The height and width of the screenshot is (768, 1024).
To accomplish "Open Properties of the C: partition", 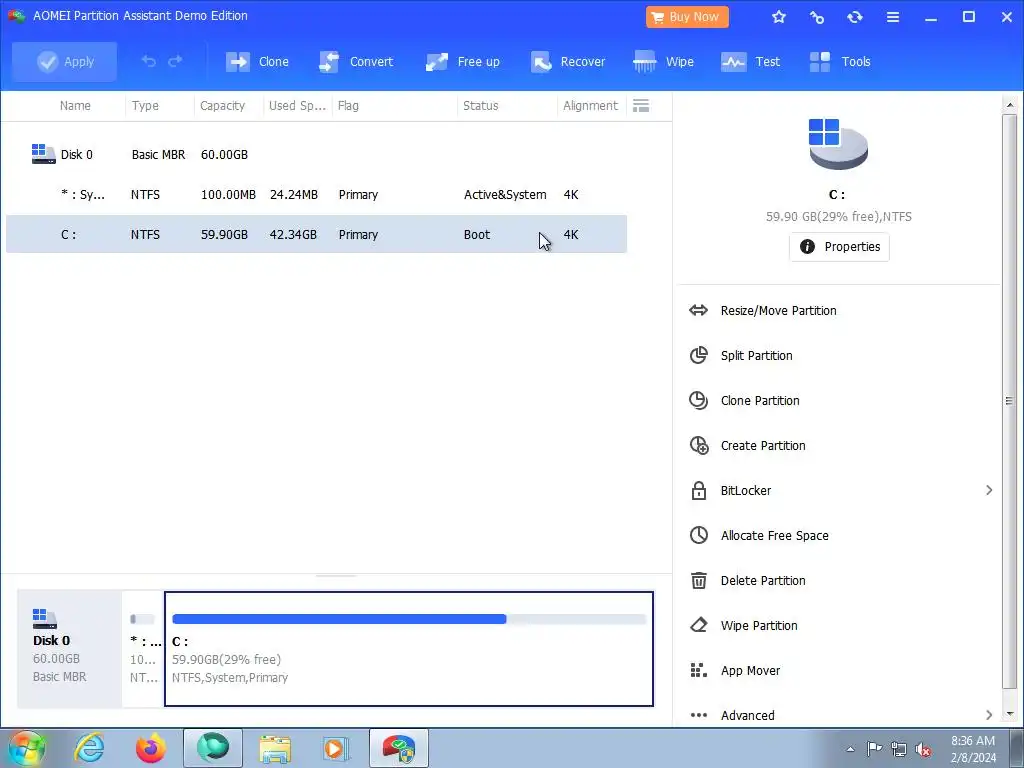I will coord(839,247).
